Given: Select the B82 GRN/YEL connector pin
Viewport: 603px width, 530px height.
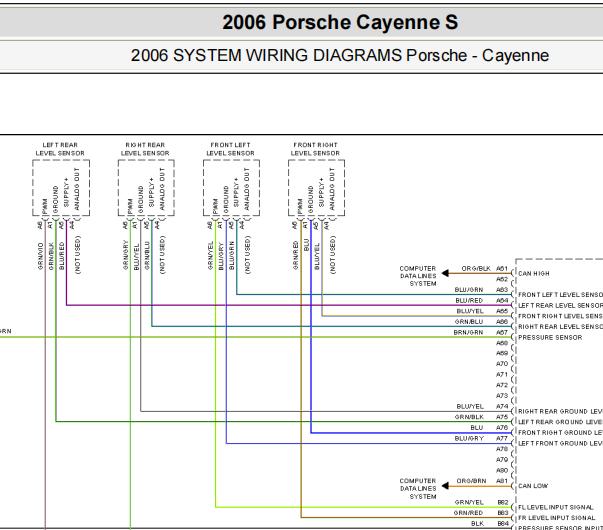Looking at the screenshot, I should (503, 502).
